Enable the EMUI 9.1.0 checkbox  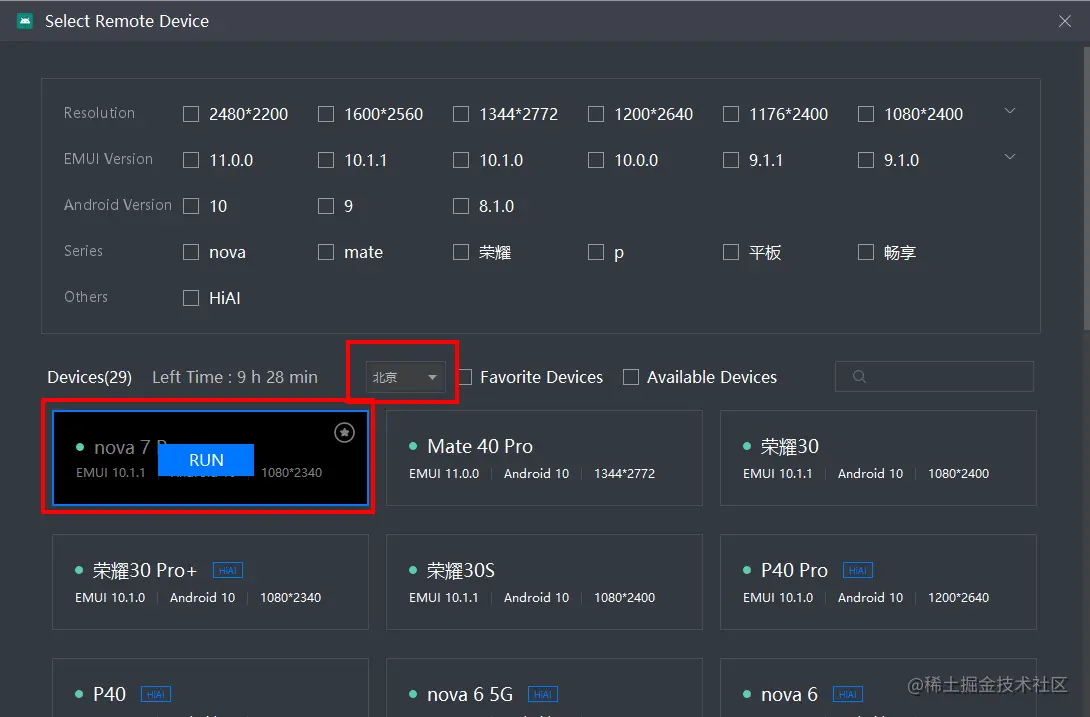coord(865,160)
